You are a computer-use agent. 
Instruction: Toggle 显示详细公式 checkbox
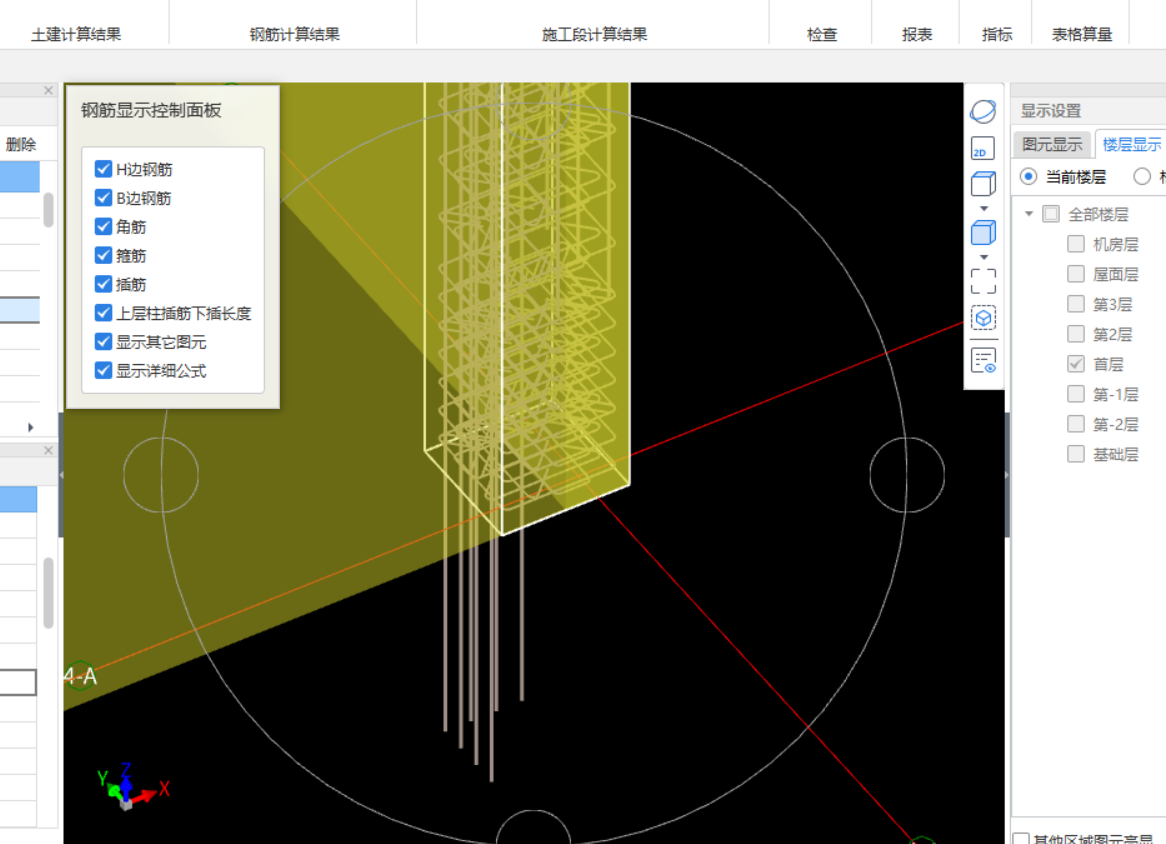[103, 370]
